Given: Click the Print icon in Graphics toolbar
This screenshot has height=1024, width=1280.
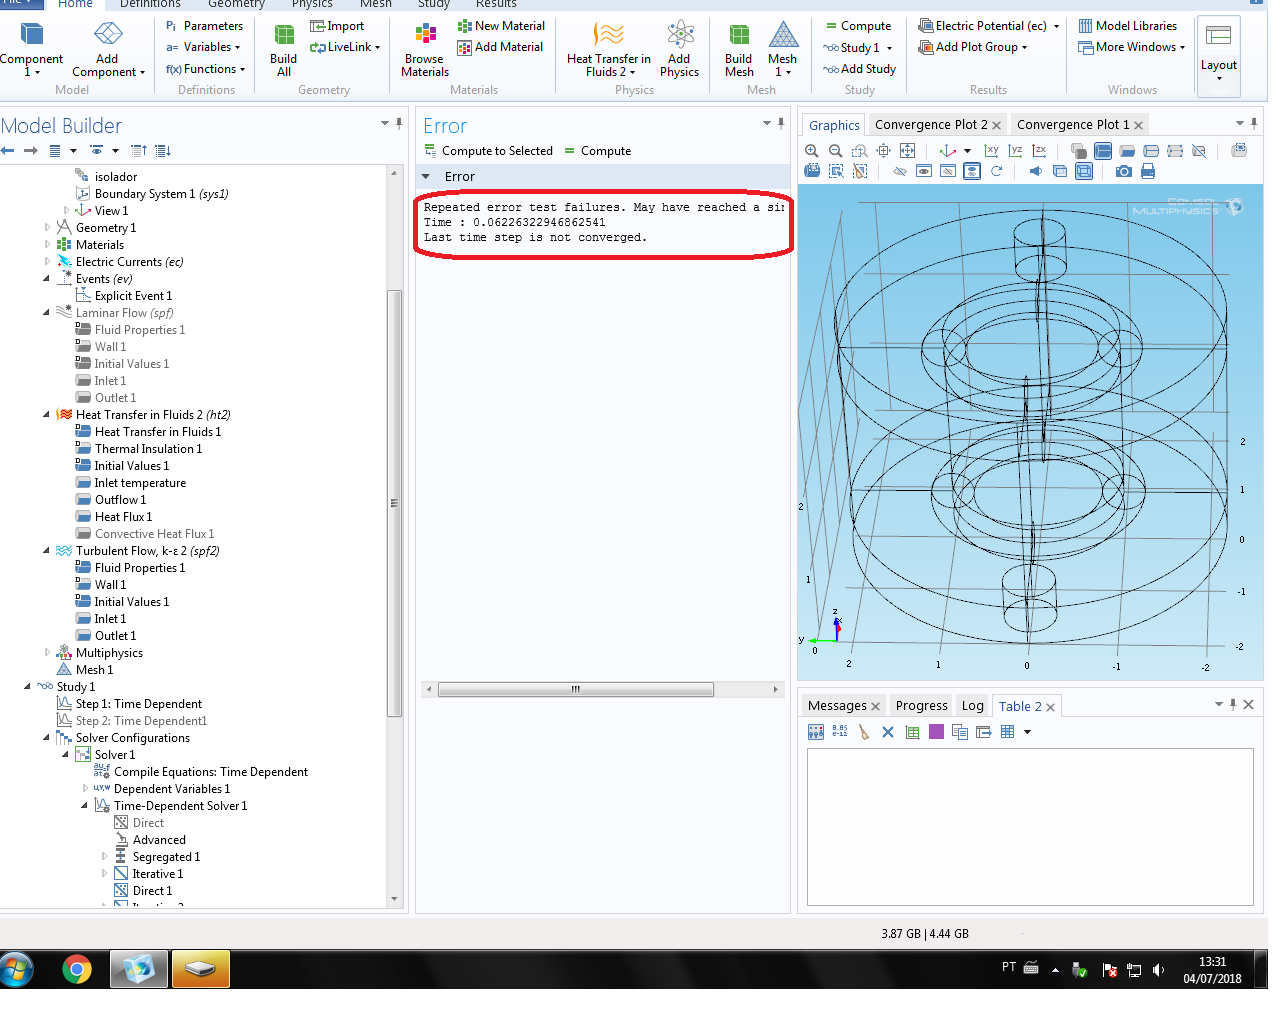Looking at the screenshot, I should coord(1148,172).
